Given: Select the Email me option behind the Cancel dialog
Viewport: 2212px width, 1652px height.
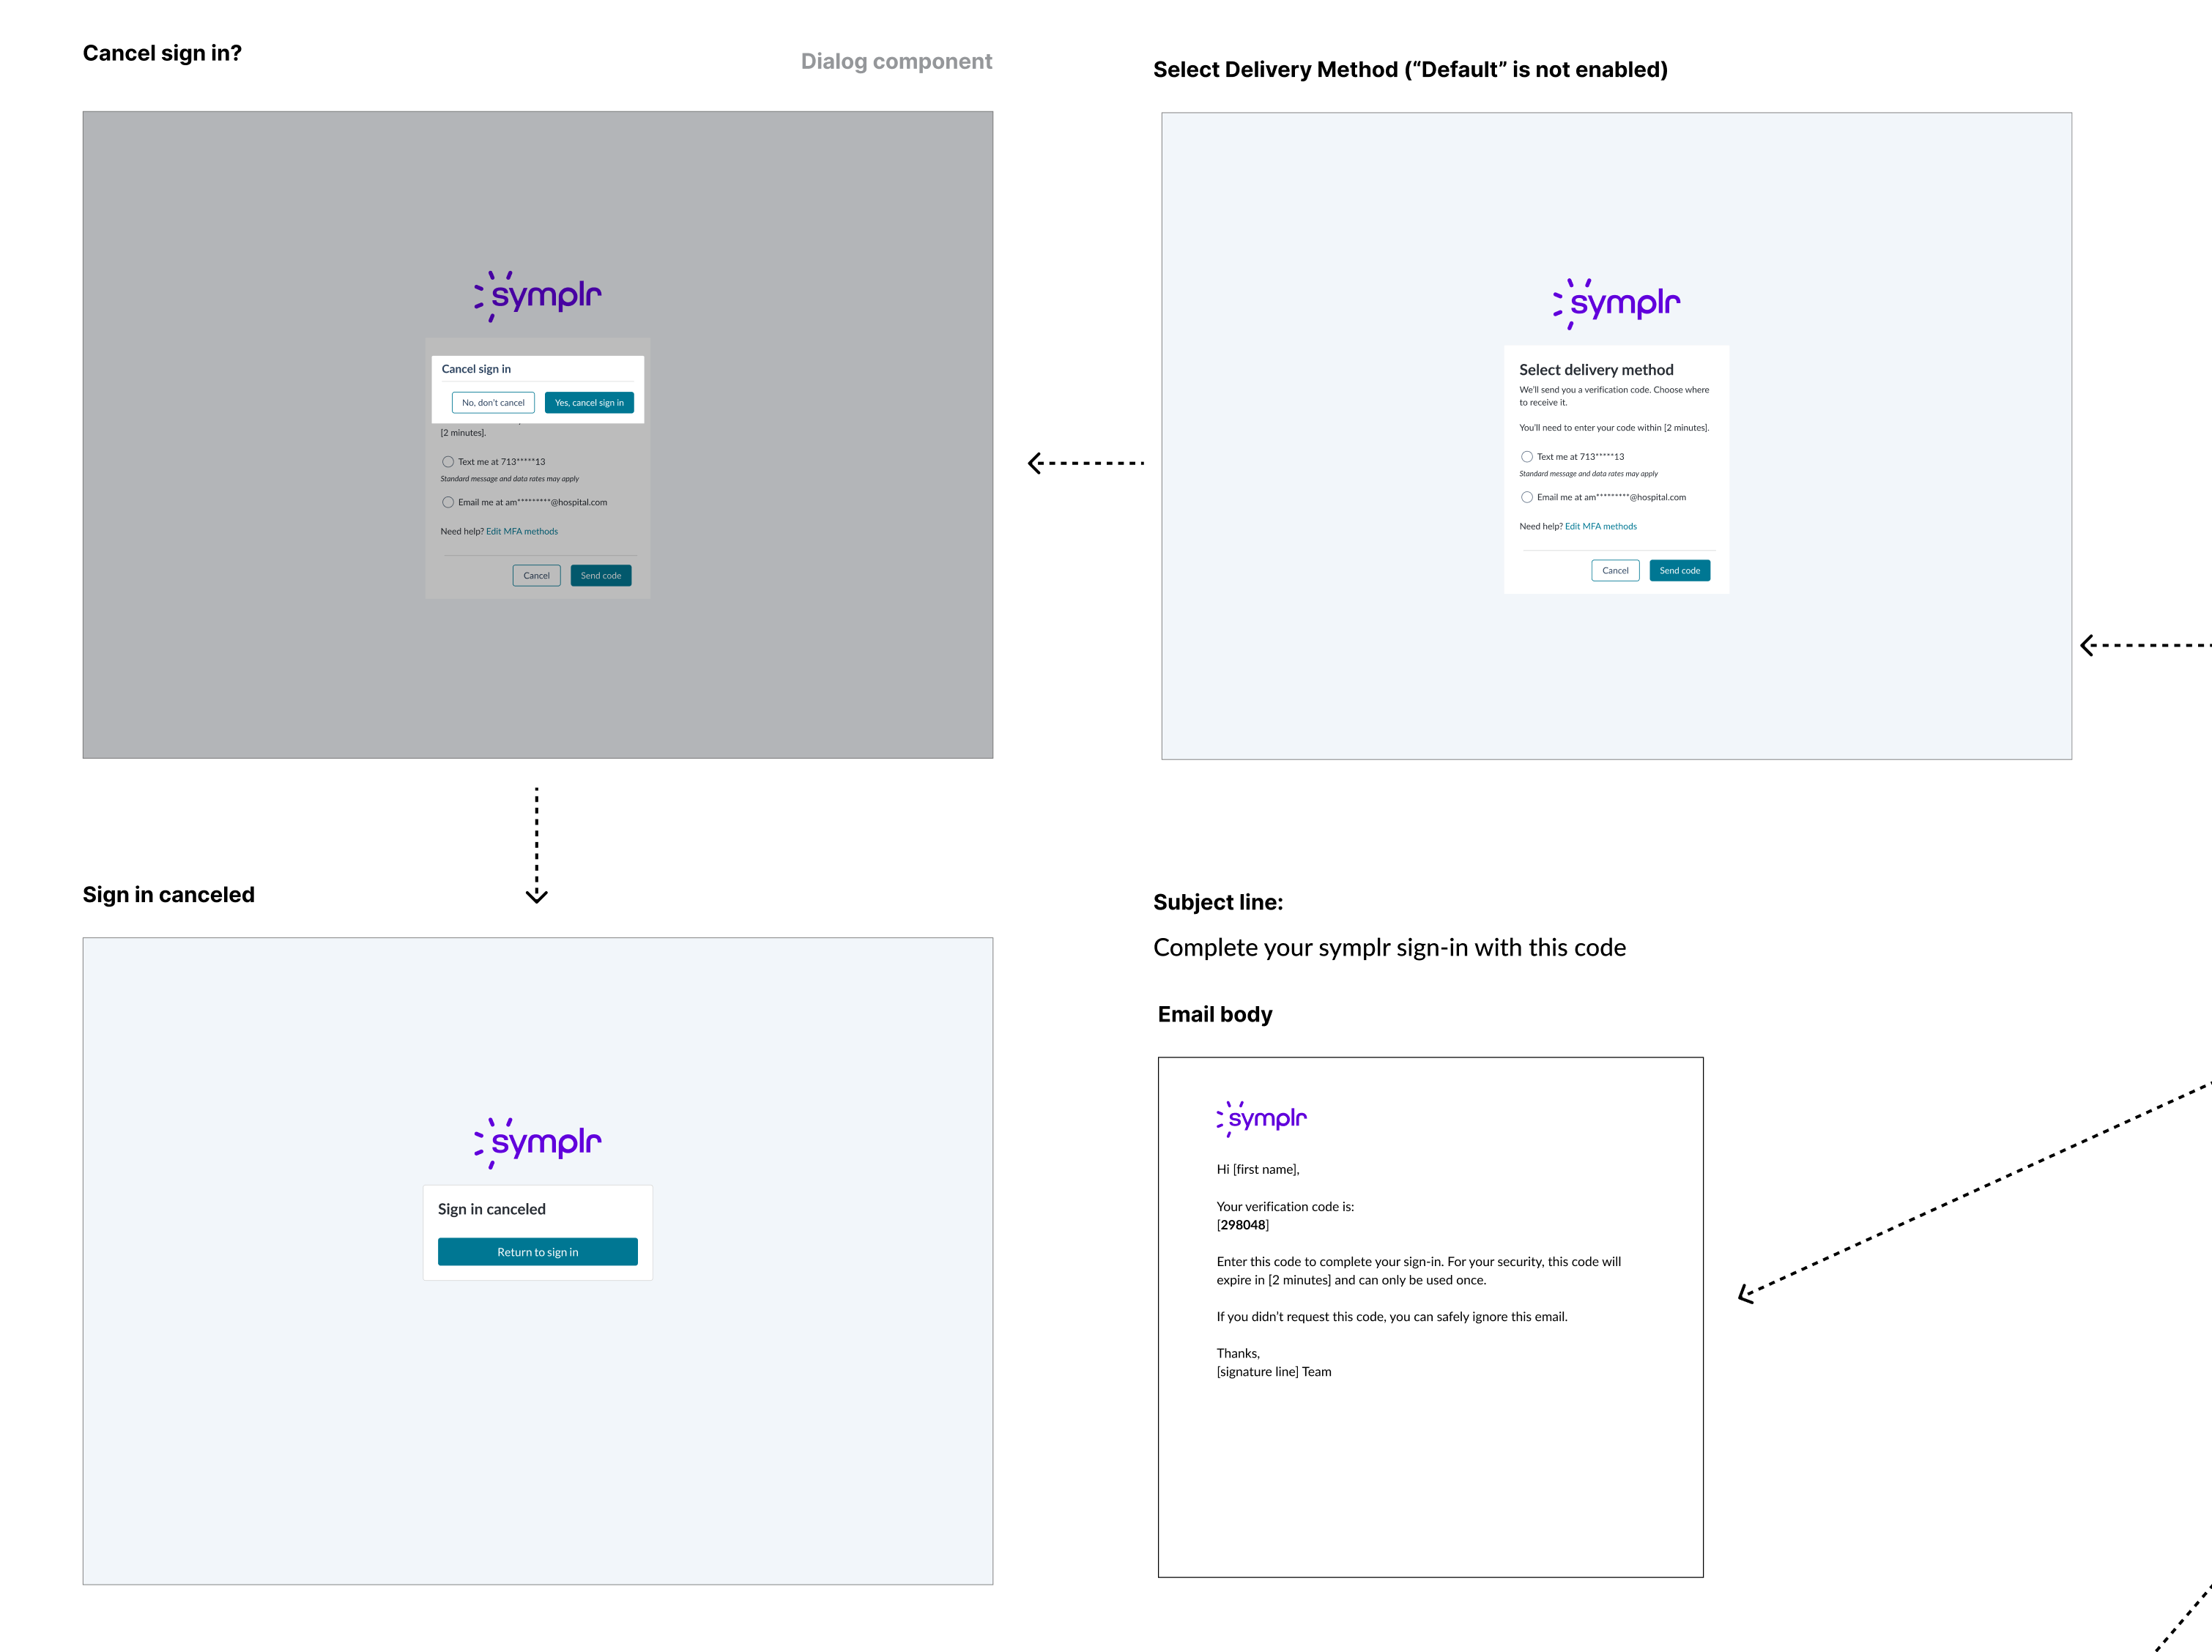Looking at the screenshot, I should pos(448,502).
